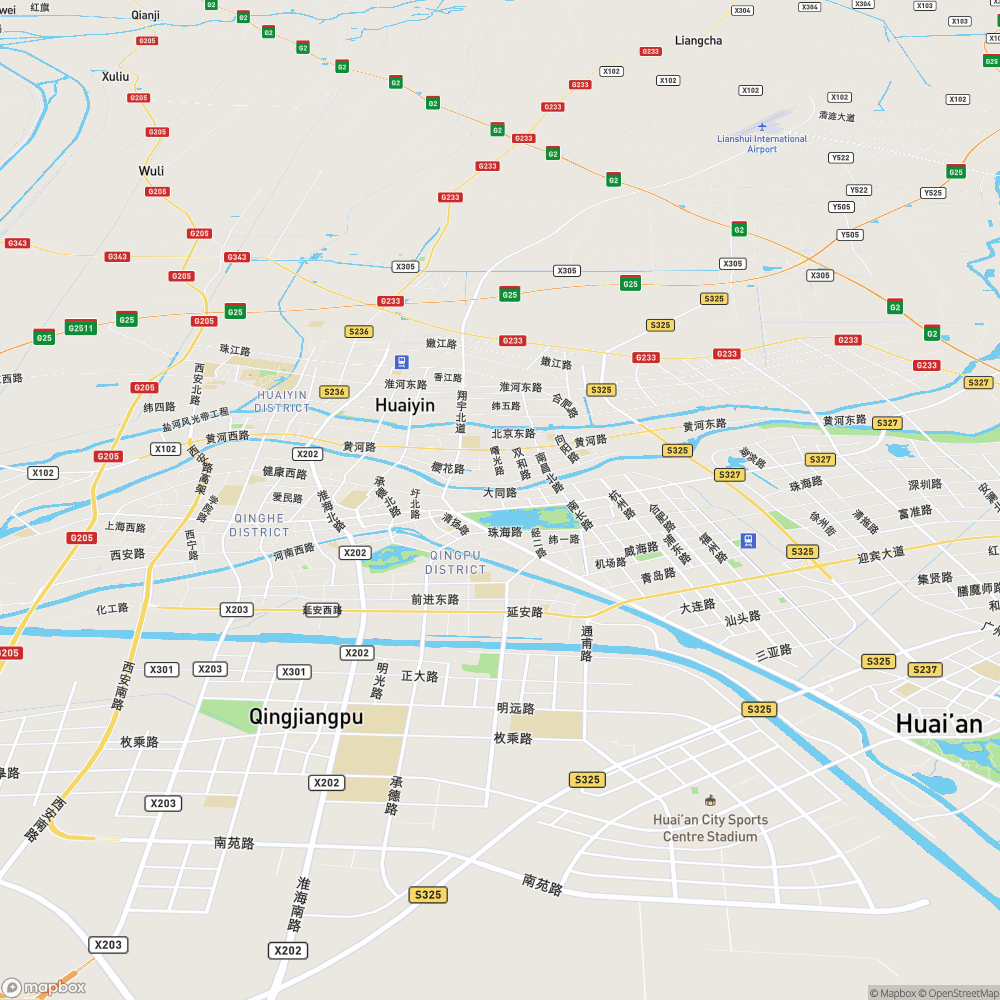
Task: Select the QINGHE DISTRICT label
Action: 259,525
